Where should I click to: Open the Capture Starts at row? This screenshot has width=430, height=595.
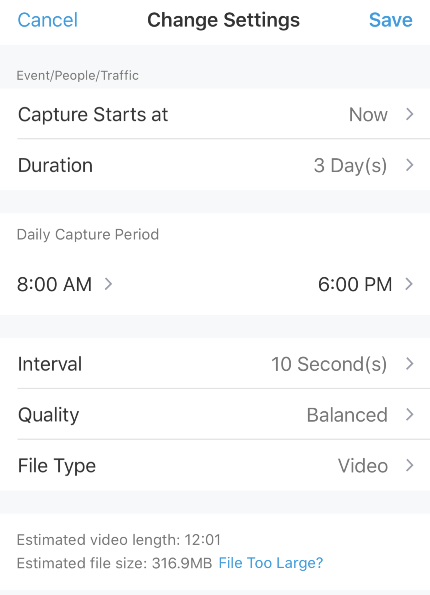[x=215, y=114]
